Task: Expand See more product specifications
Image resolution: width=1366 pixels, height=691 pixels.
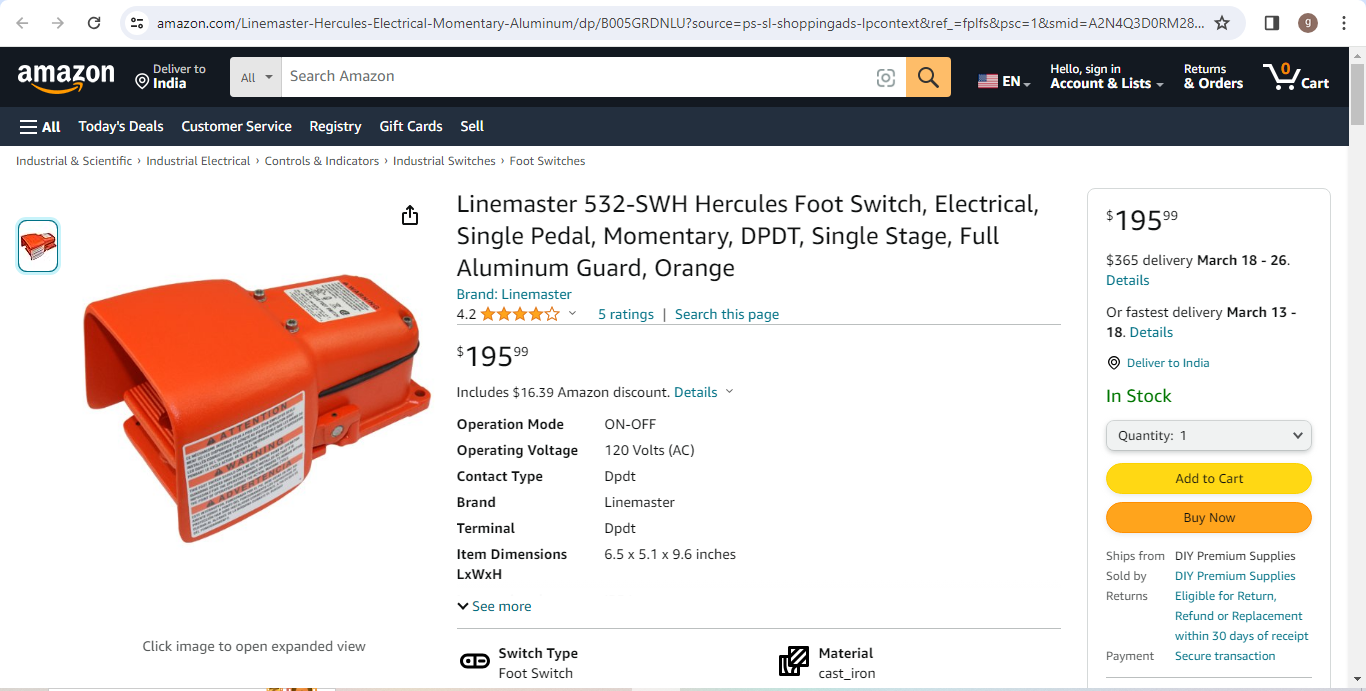Action: point(494,606)
